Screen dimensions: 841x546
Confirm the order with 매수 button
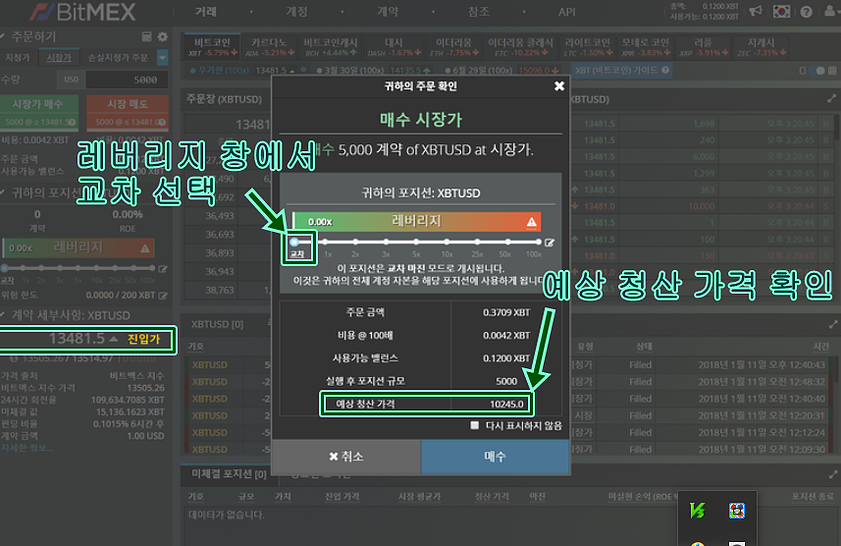point(495,456)
